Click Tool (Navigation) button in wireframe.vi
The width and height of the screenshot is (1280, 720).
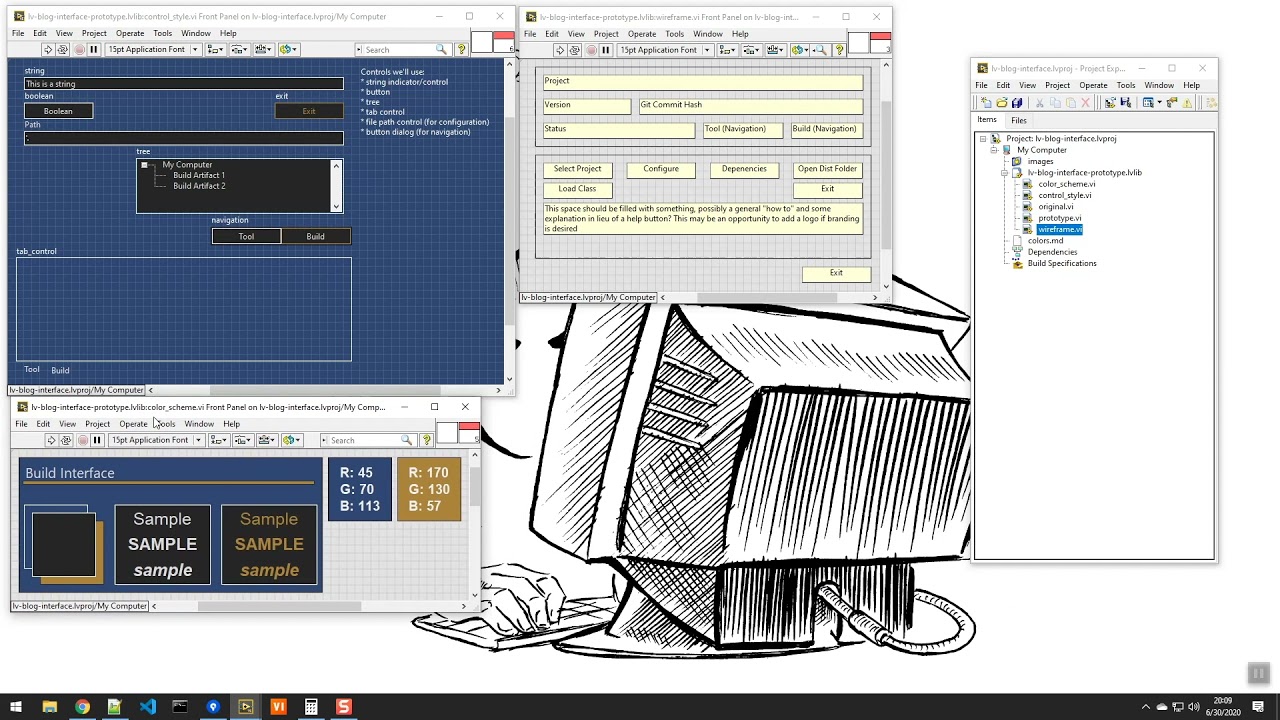click(x=743, y=130)
